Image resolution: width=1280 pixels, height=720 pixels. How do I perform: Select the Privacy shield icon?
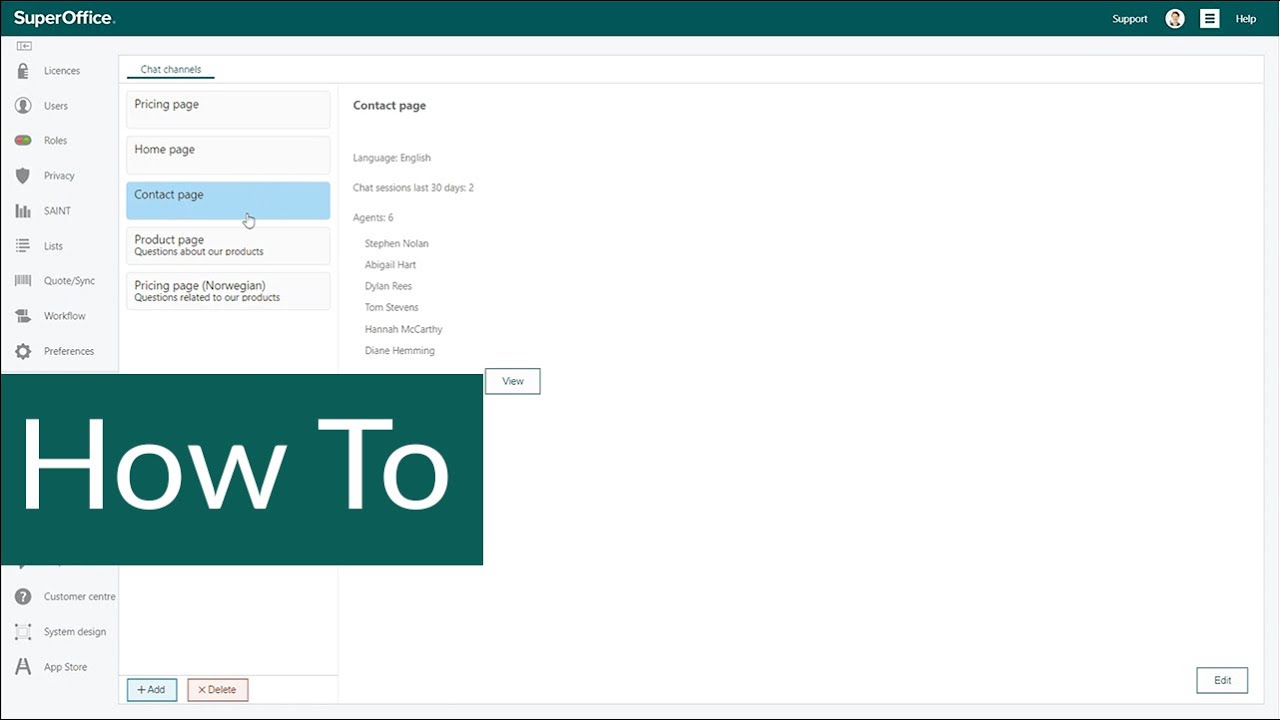point(23,176)
